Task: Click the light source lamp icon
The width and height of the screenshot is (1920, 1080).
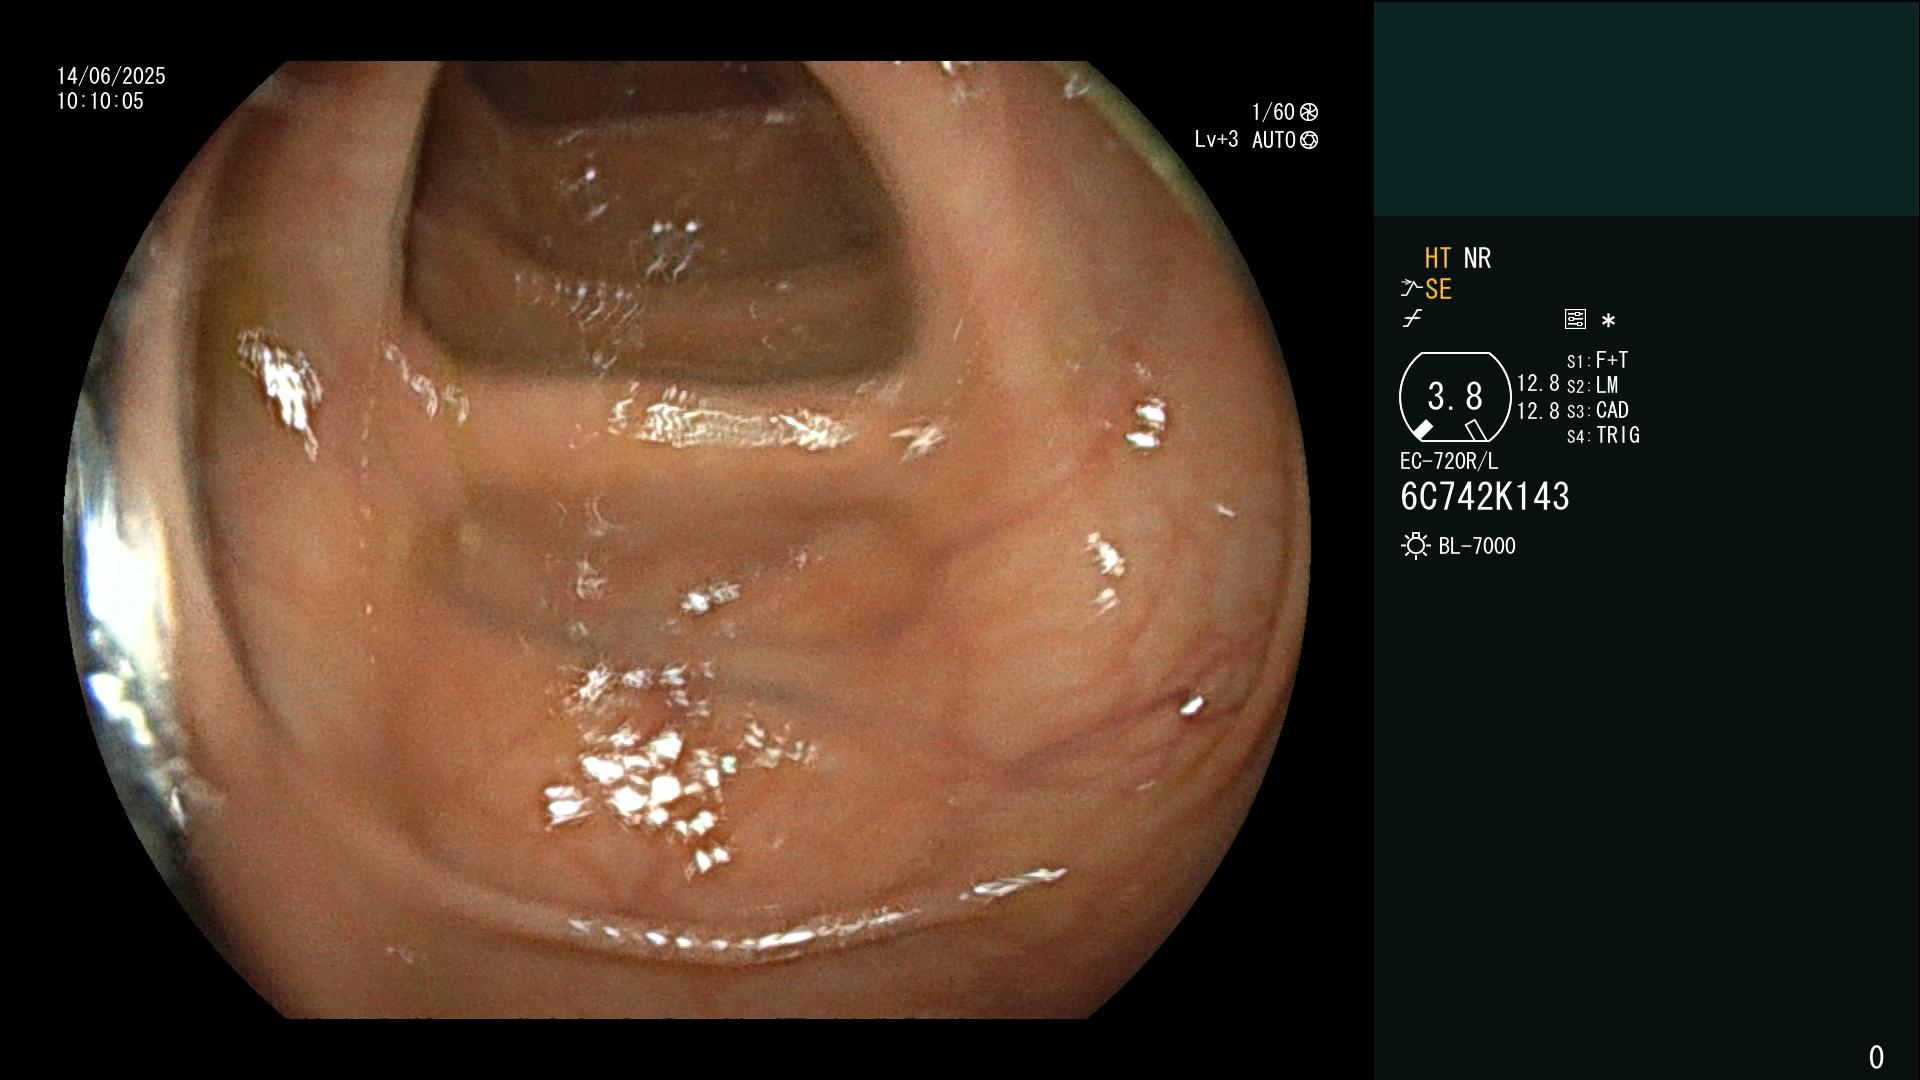Action: (1415, 546)
